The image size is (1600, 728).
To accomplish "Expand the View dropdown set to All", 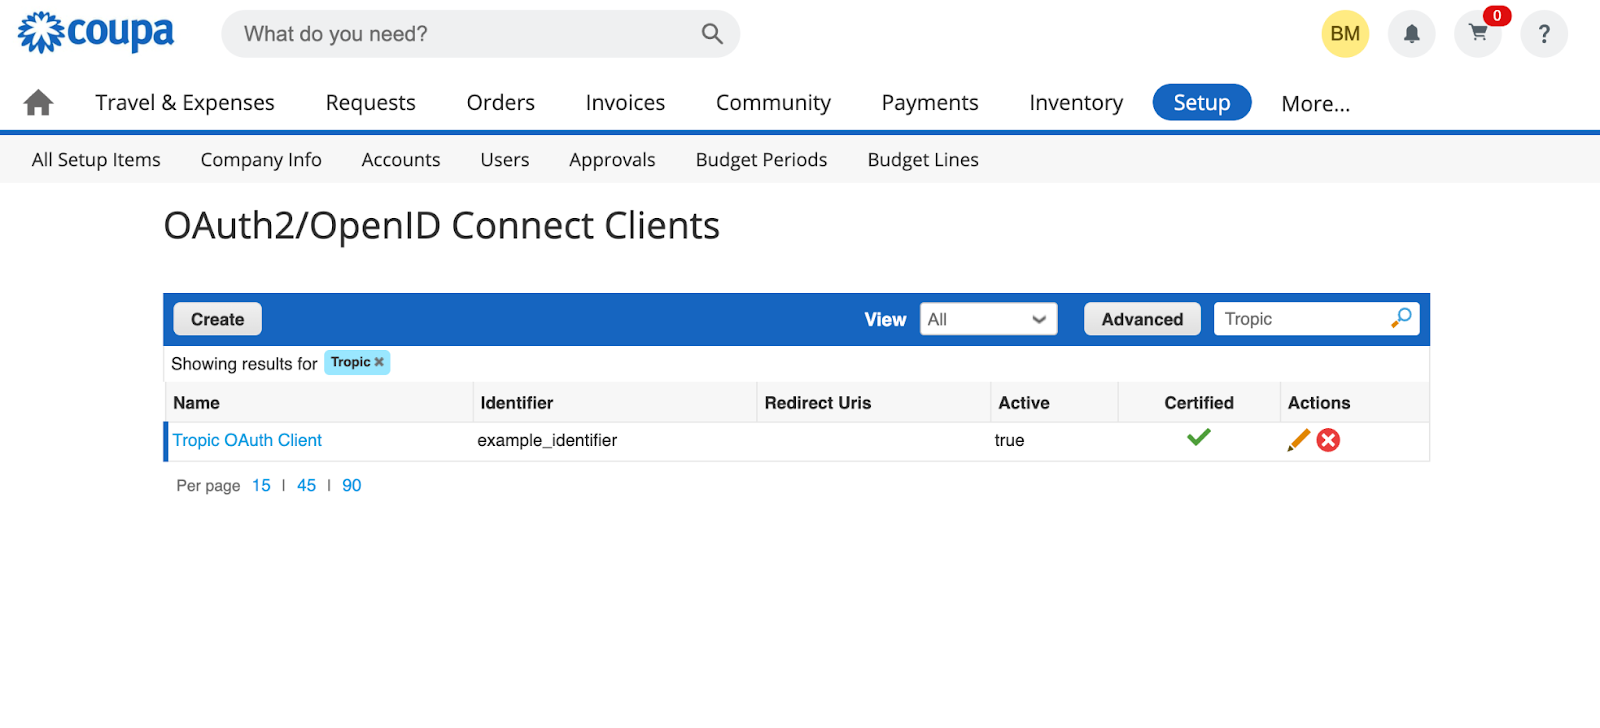I will [988, 319].
